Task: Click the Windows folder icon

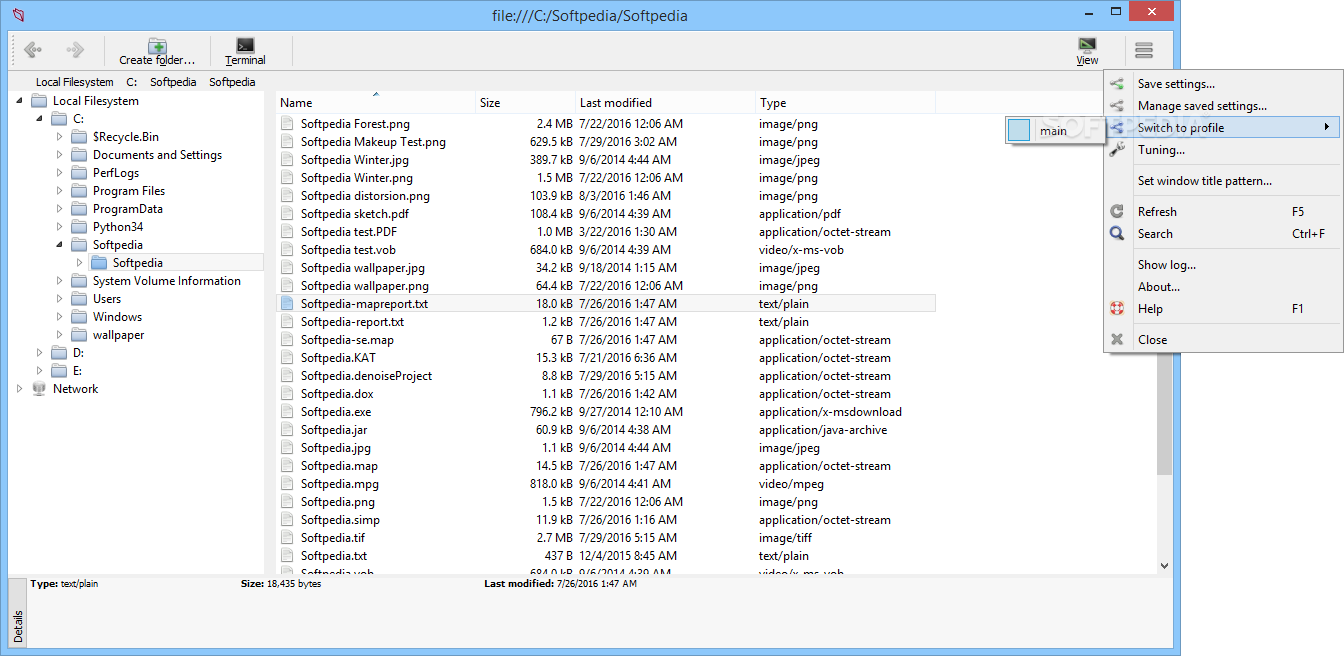Action: point(80,317)
